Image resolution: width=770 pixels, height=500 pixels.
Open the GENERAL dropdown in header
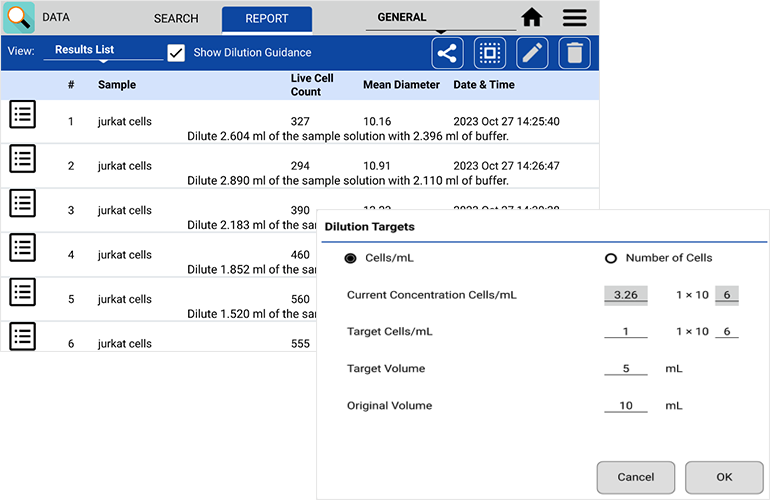pyautogui.click(x=438, y=20)
